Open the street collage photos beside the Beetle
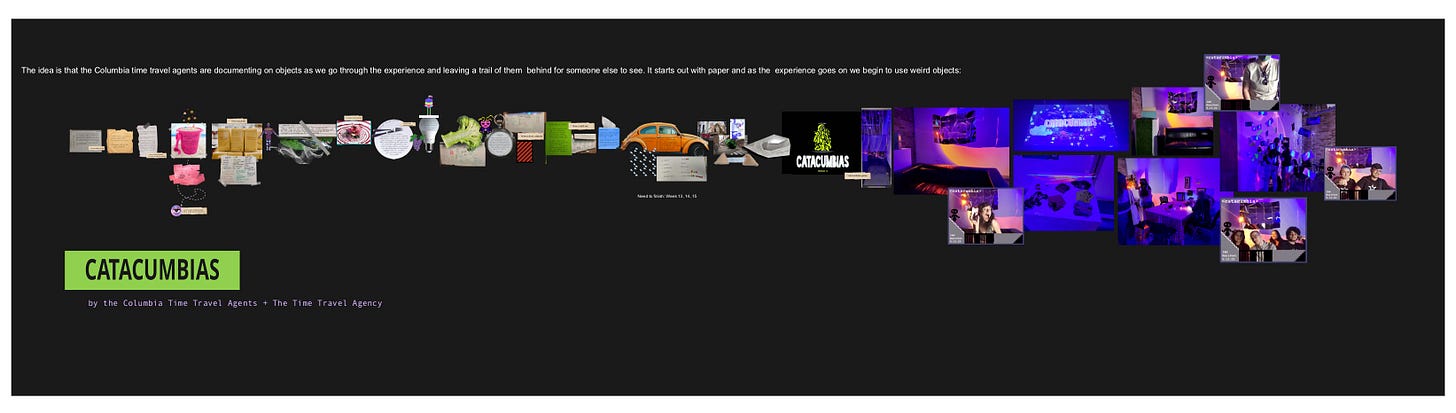 coord(722,138)
